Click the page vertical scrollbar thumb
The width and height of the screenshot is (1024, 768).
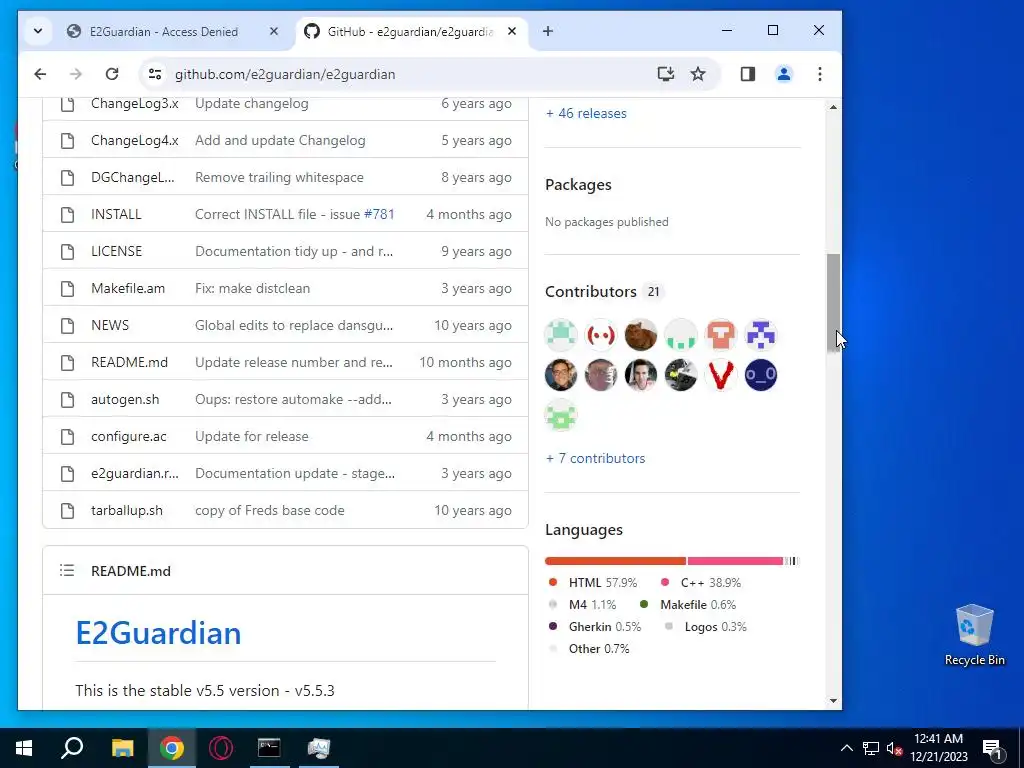click(x=833, y=303)
